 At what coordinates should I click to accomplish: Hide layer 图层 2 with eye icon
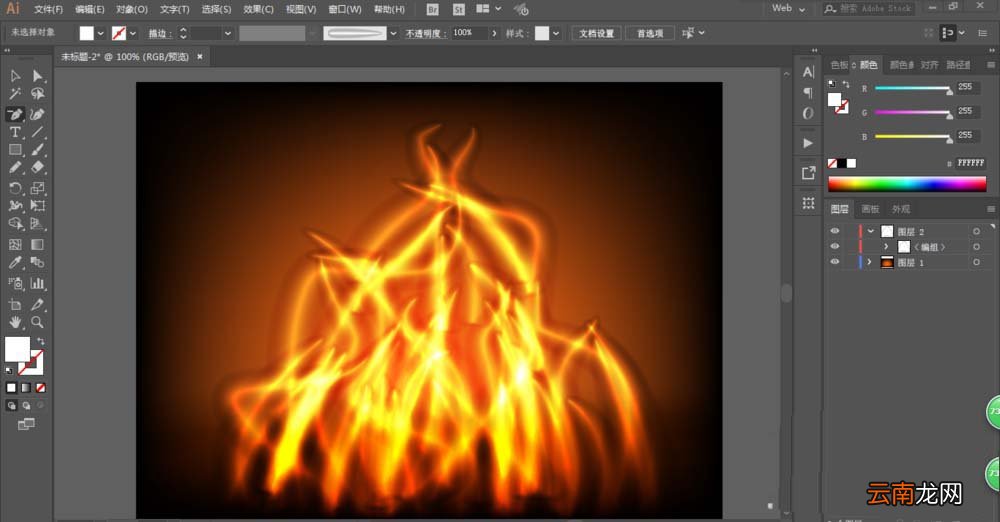(x=835, y=231)
